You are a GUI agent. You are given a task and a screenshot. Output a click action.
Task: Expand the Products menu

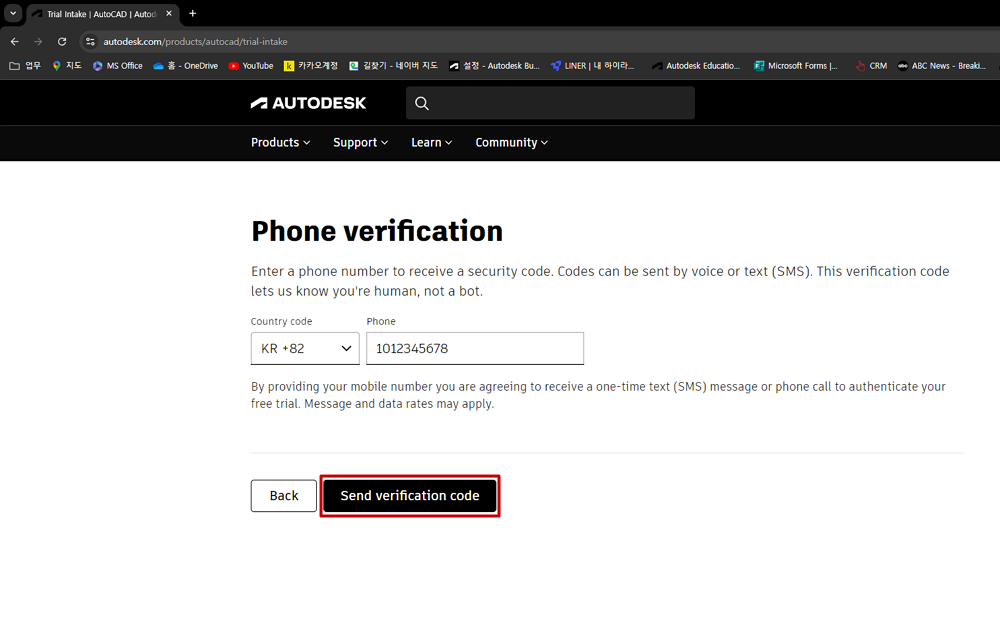click(x=281, y=142)
